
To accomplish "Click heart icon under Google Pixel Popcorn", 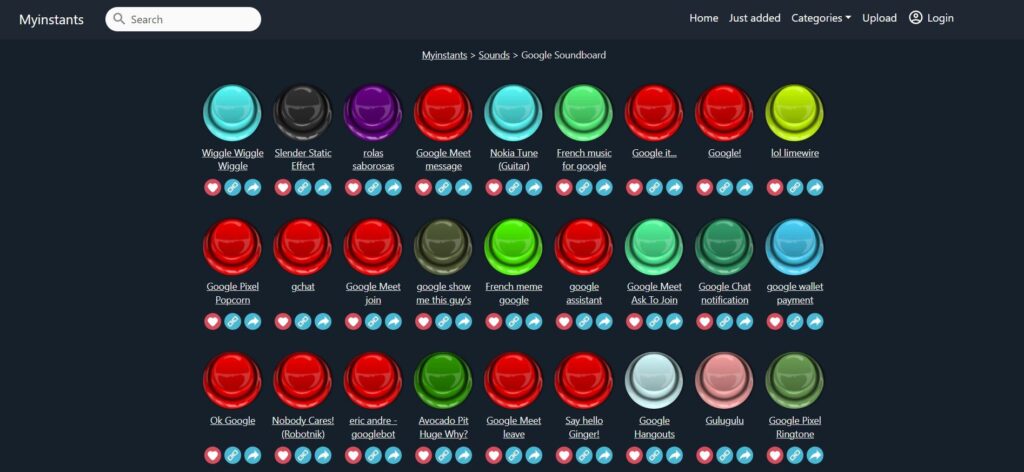I will [212, 321].
